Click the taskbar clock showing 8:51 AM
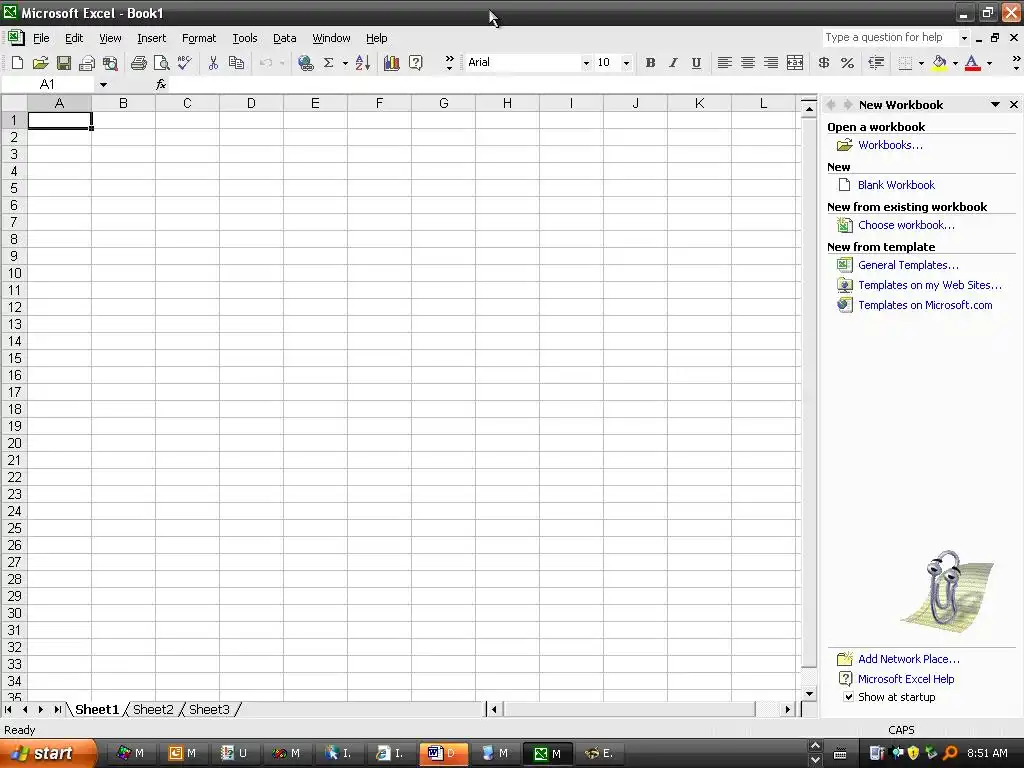 987,753
